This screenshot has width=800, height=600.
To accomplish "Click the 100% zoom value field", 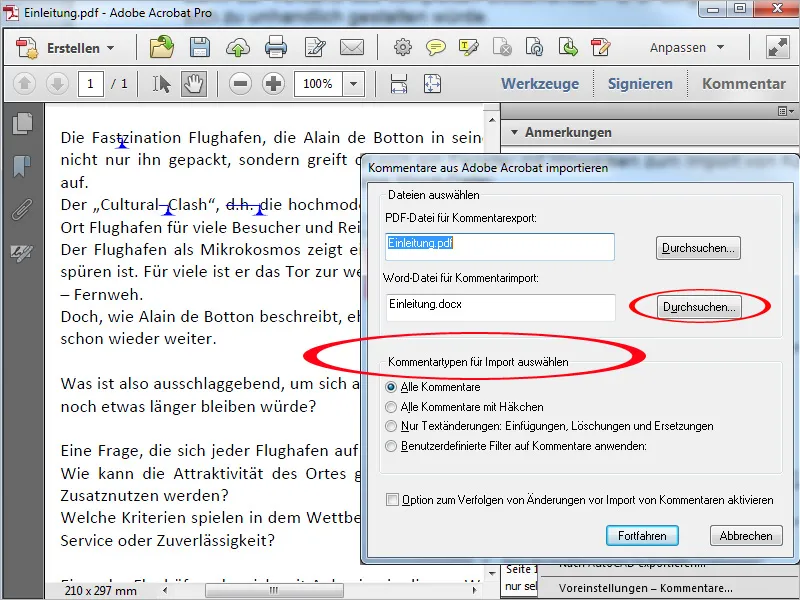I will click(x=318, y=84).
